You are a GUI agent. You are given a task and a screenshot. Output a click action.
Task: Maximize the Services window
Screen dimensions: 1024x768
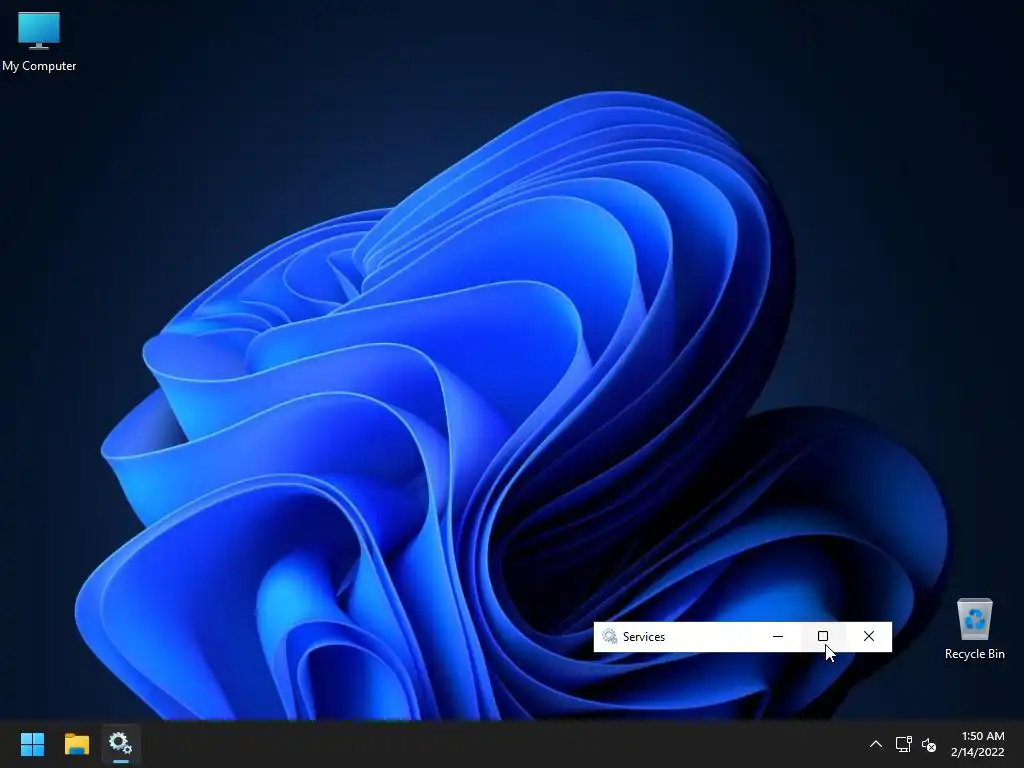tap(823, 636)
